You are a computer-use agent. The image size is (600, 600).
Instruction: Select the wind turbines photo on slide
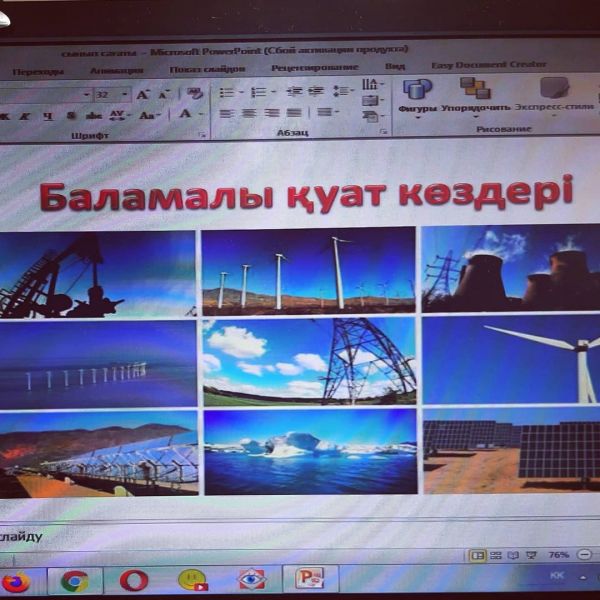308,270
